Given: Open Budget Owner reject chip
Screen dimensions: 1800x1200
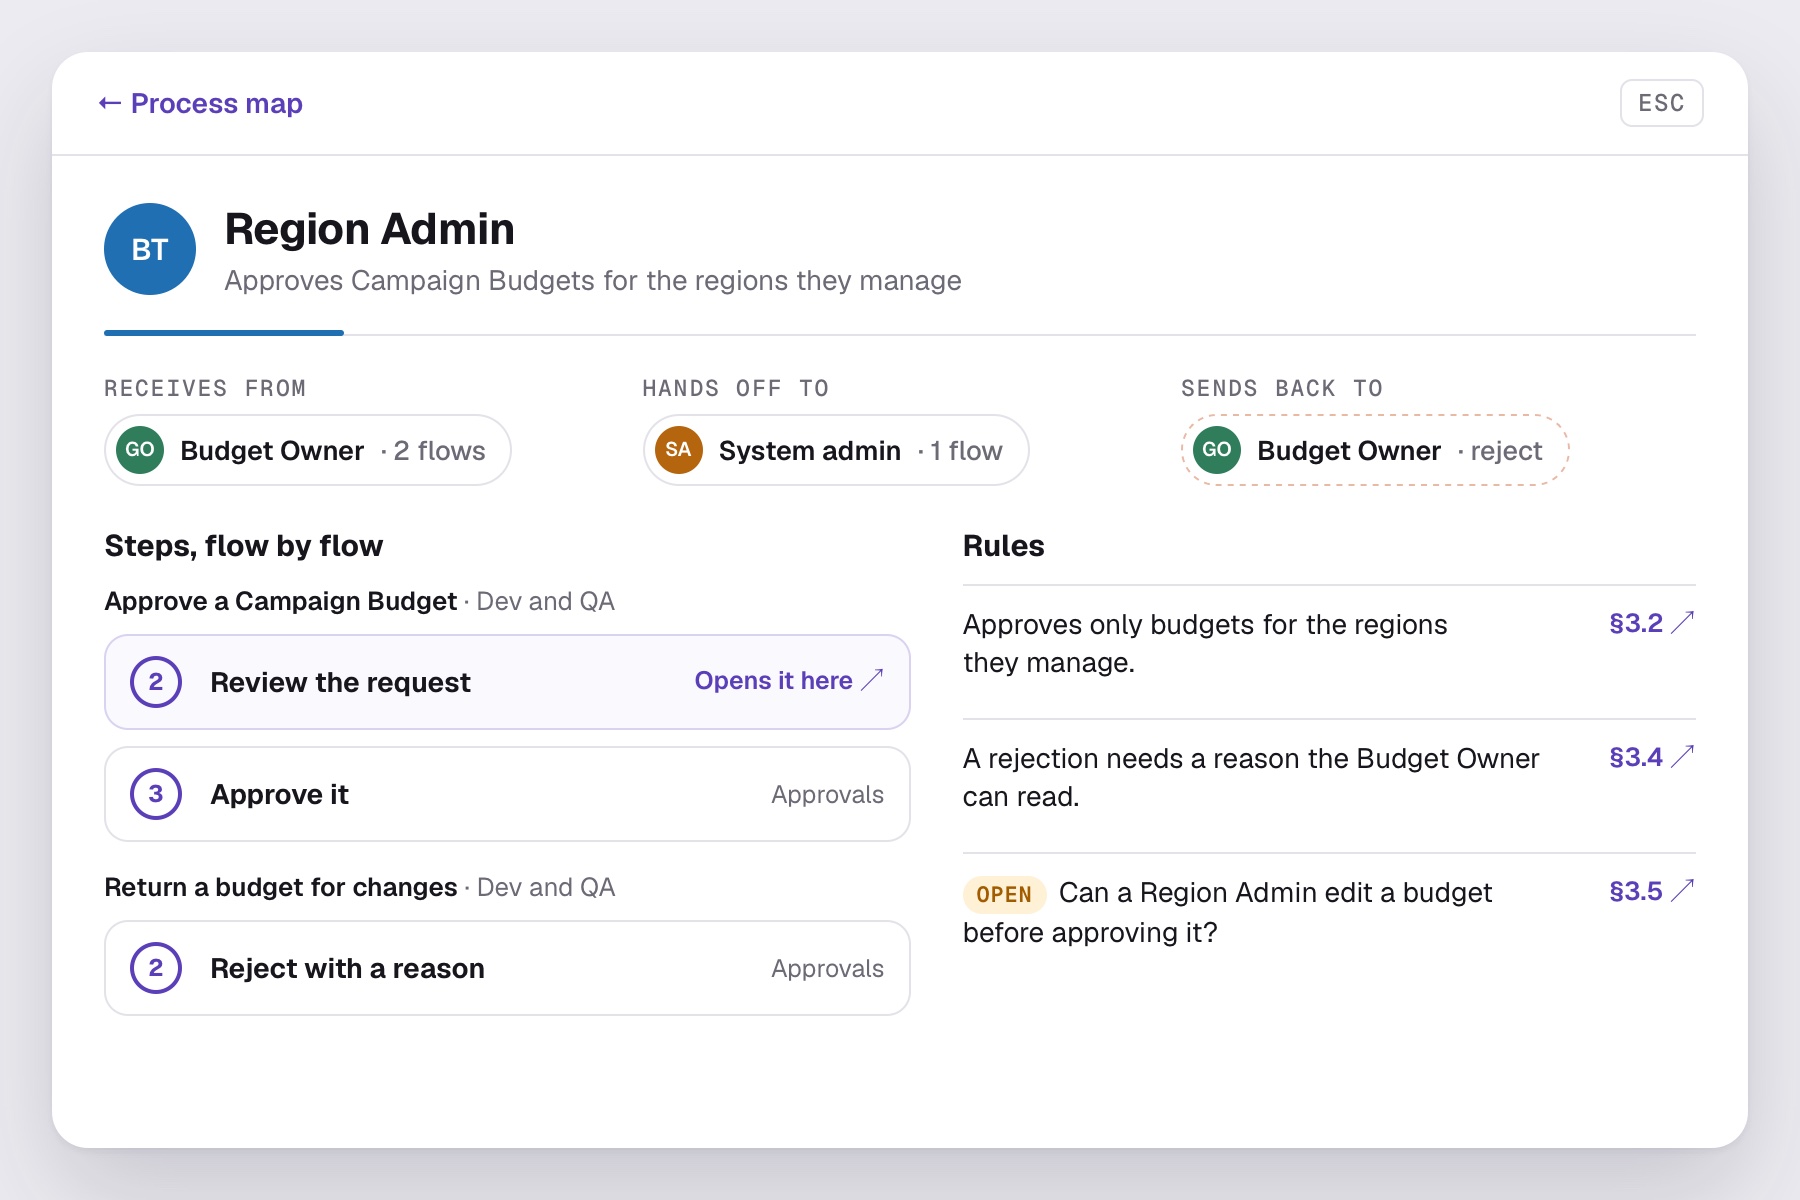Looking at the screenshot, I should click(1375, 450).
